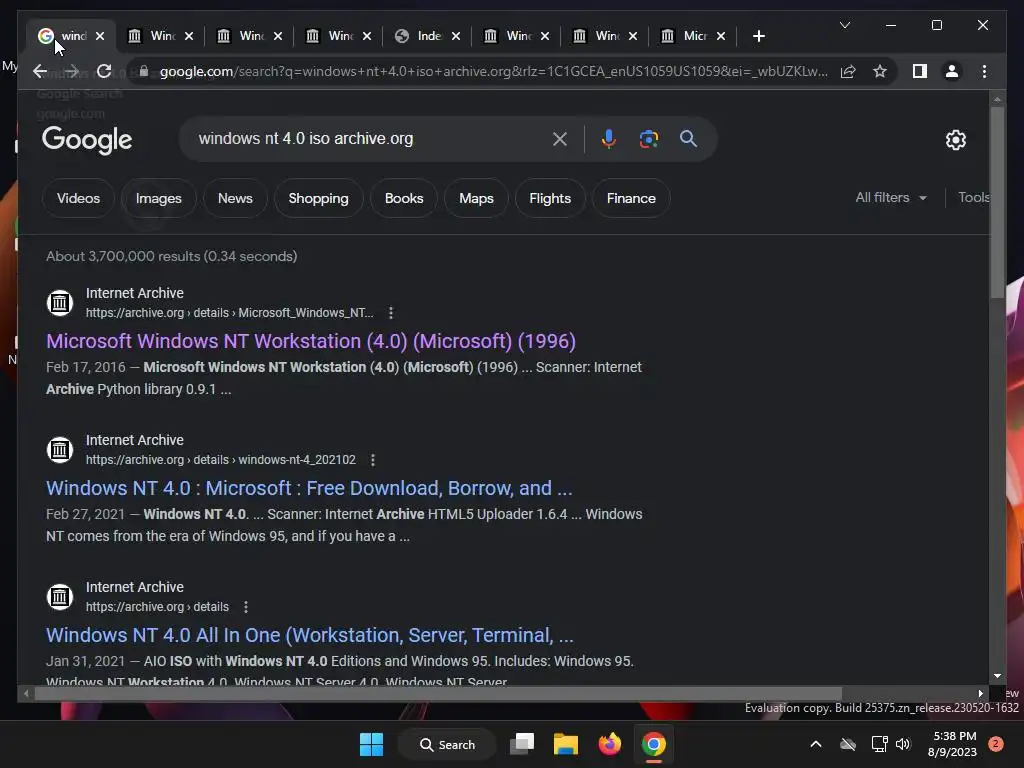1024x768 pixels.
Task: Open Google quick settings gear
Action: (955, 140)
